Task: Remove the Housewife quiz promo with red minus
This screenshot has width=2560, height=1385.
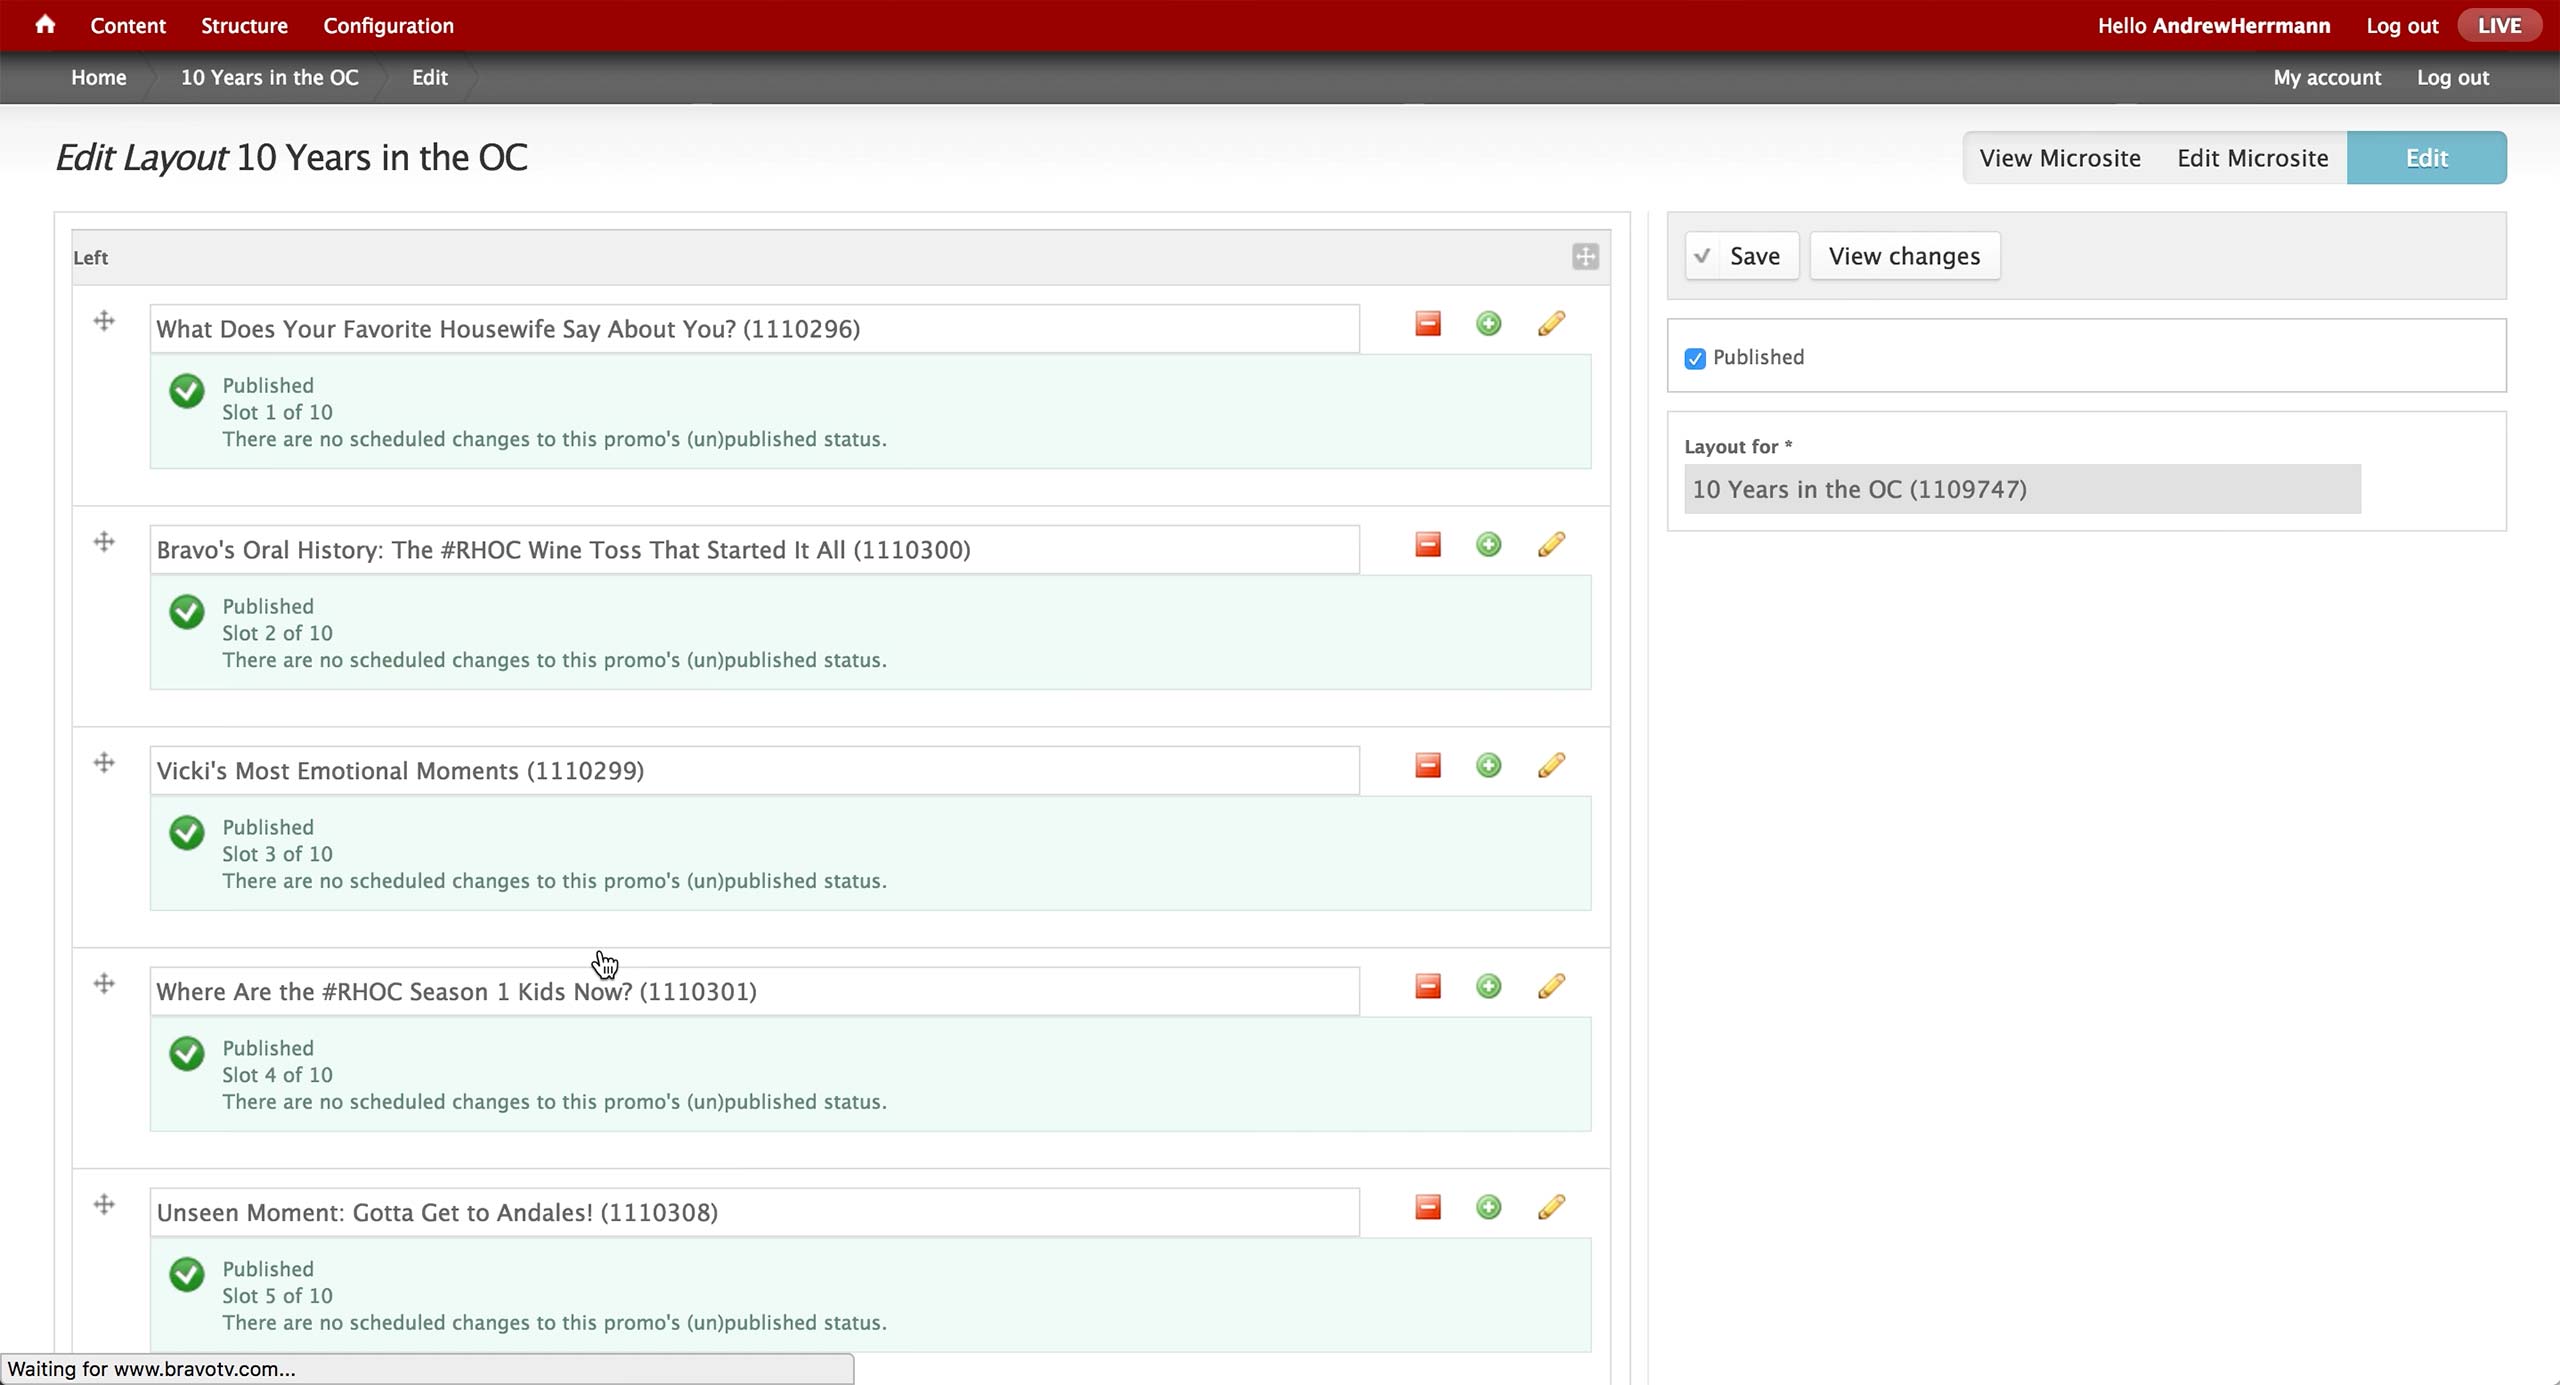Action: pos(1427,324)
